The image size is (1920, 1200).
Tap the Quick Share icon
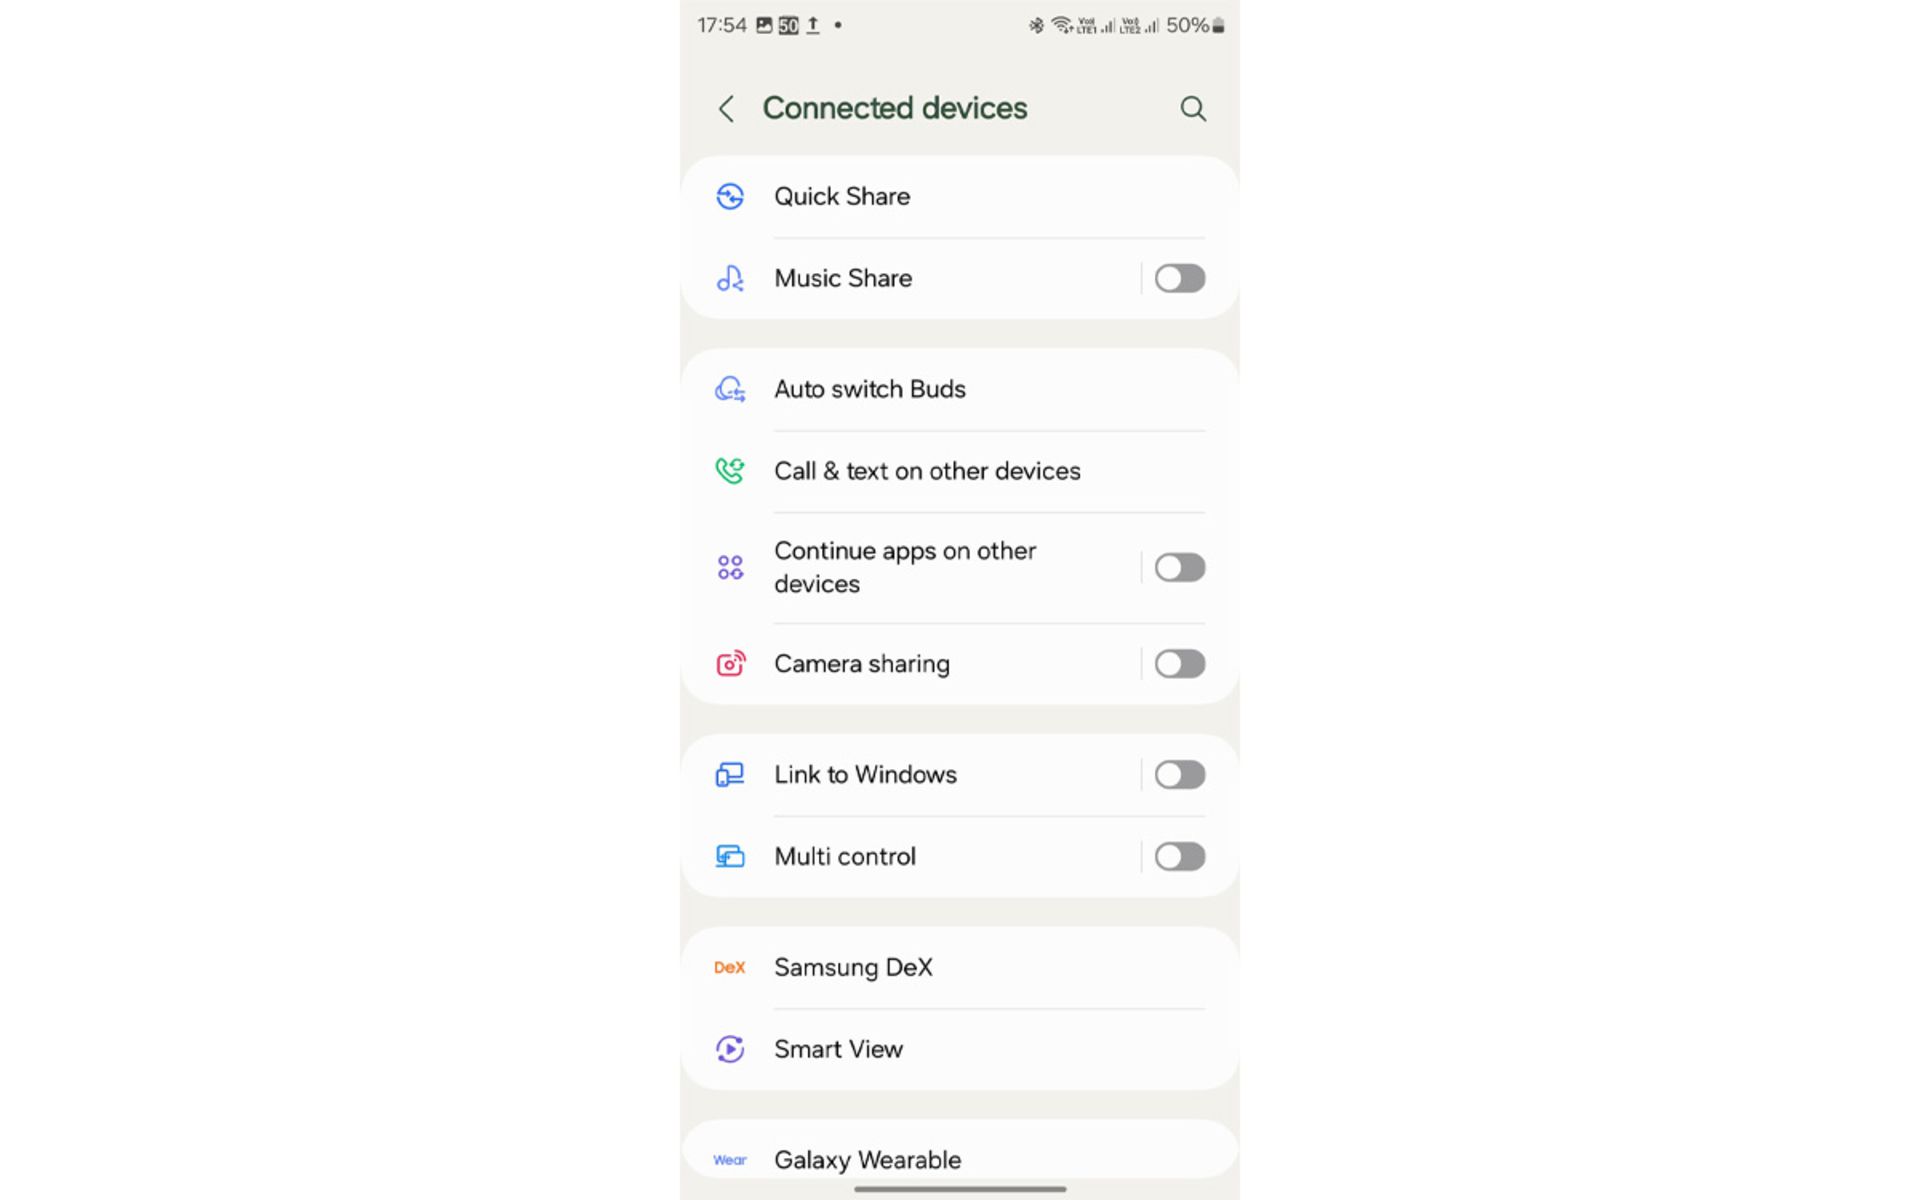tap(730, 197)
